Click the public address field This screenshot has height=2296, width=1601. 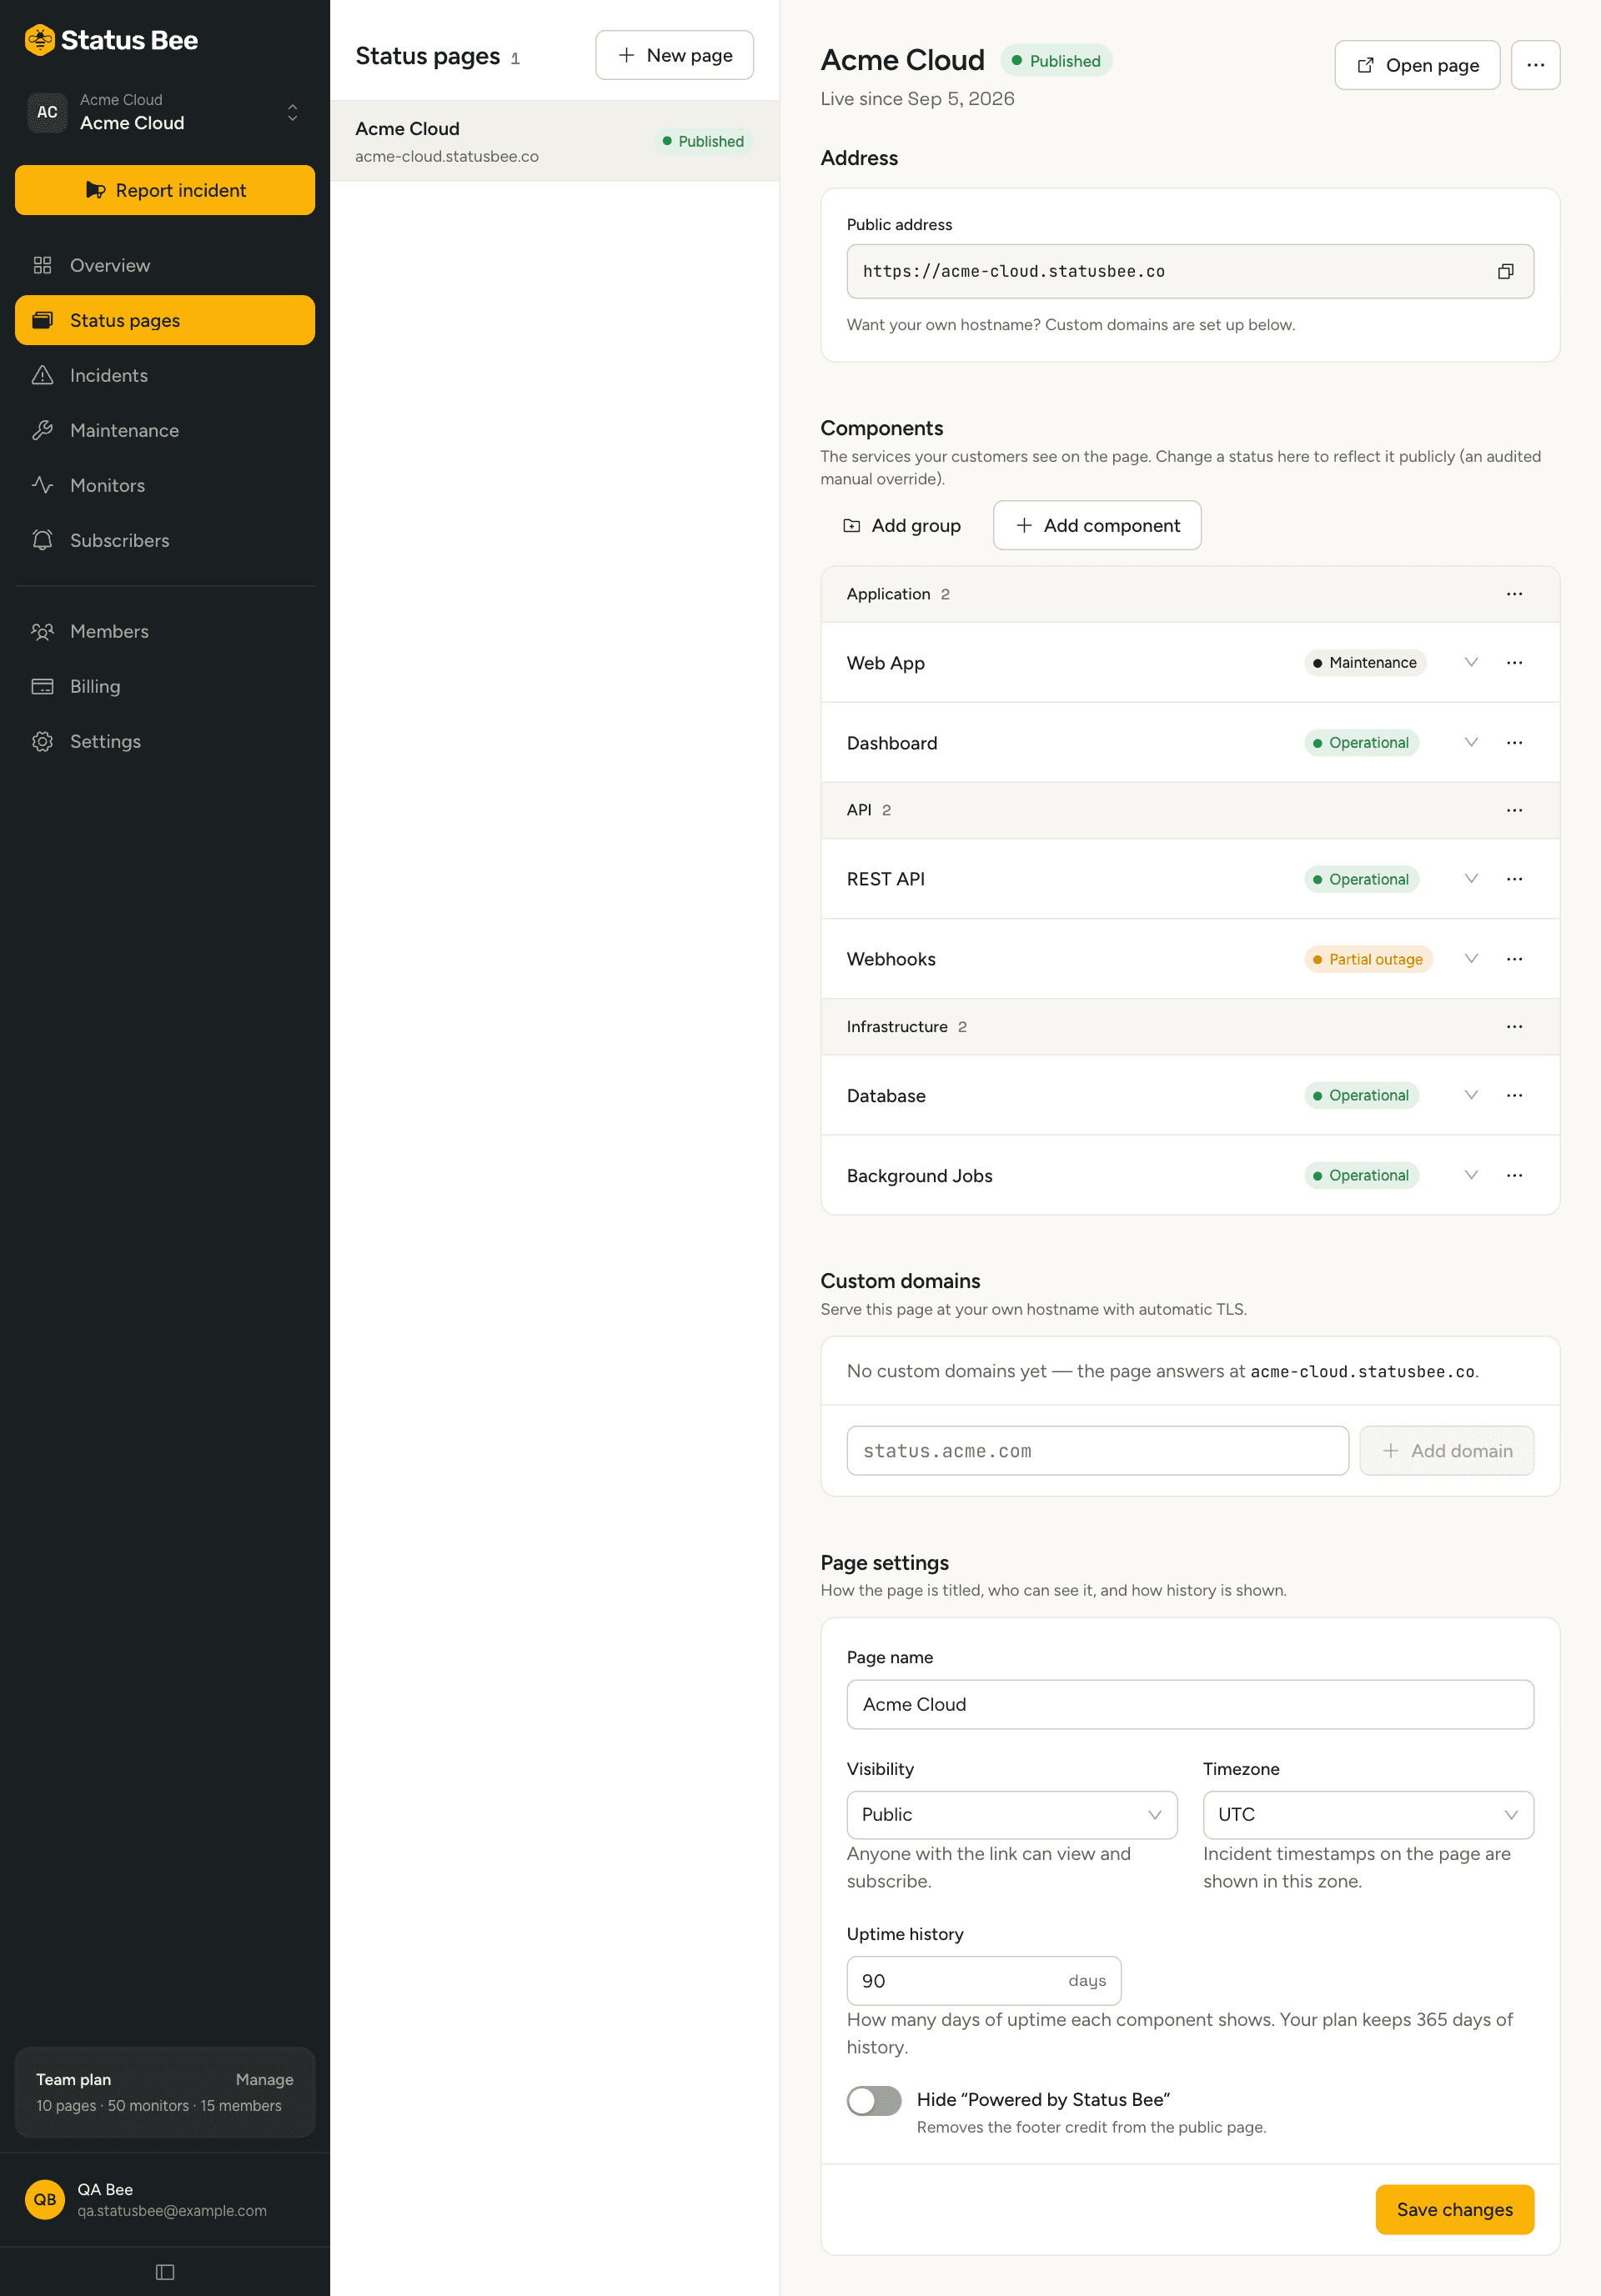(x=1190, y=271)
